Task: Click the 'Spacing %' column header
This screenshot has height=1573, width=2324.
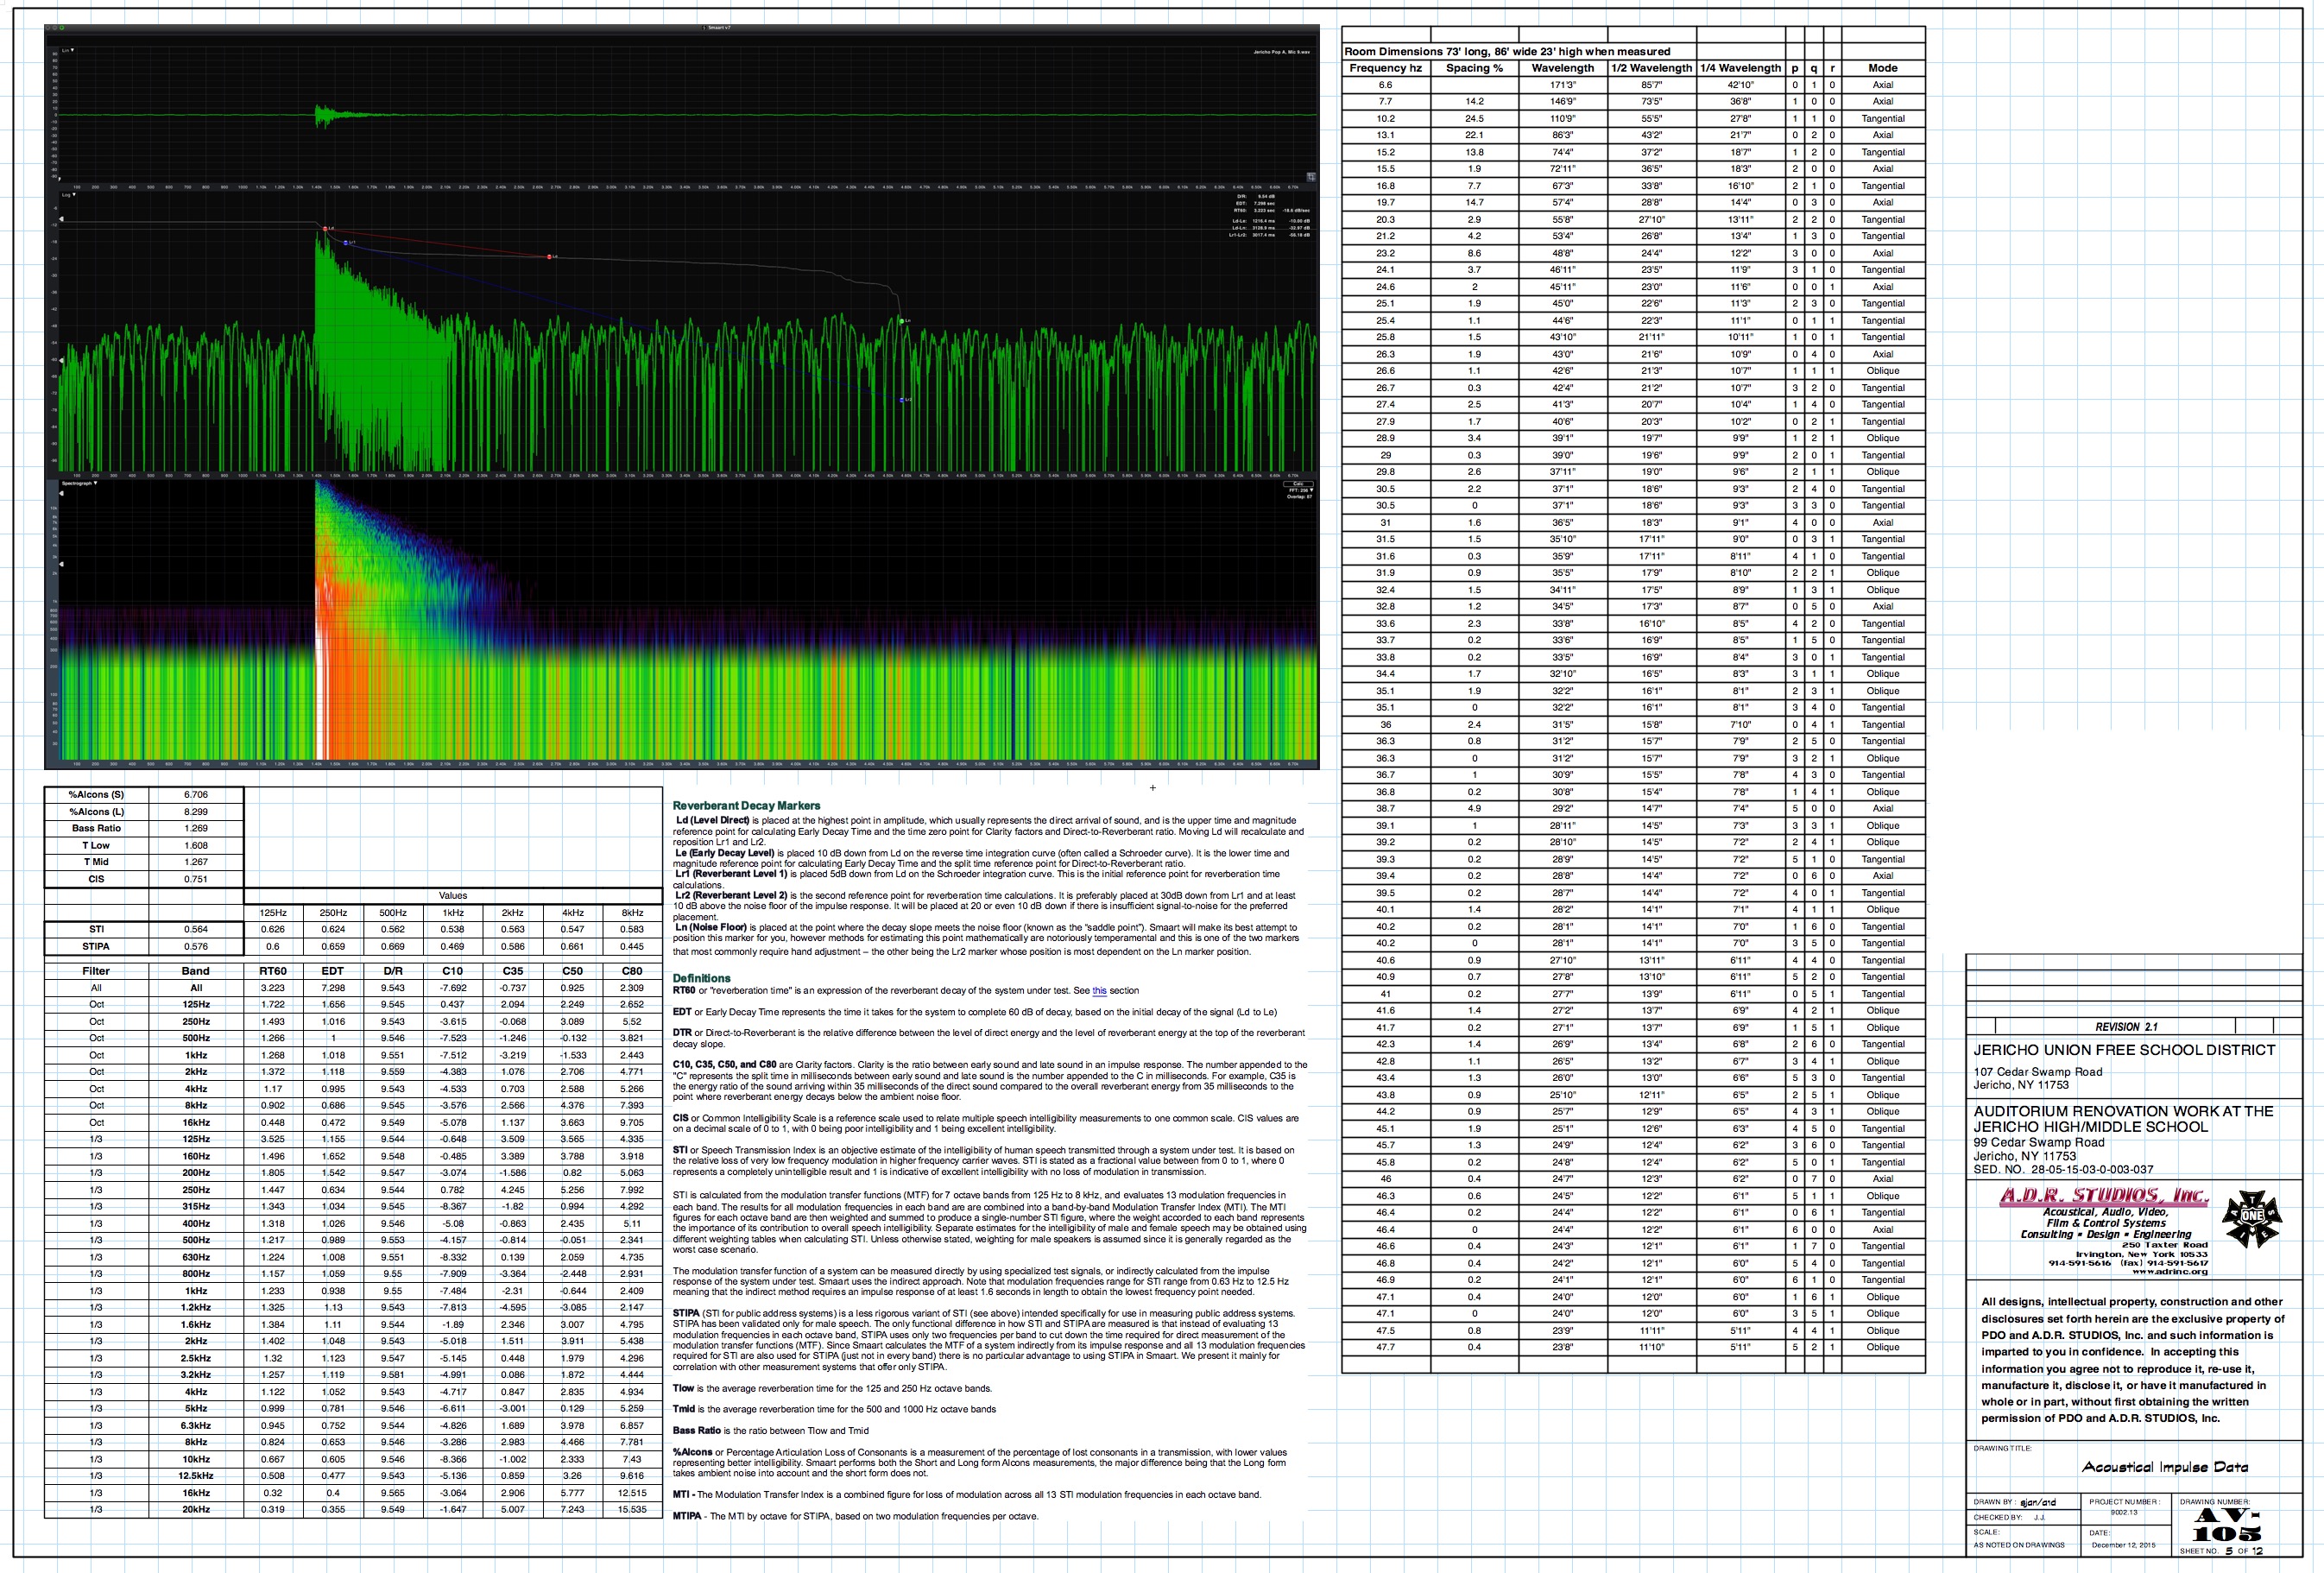Action: [1475, 68]
